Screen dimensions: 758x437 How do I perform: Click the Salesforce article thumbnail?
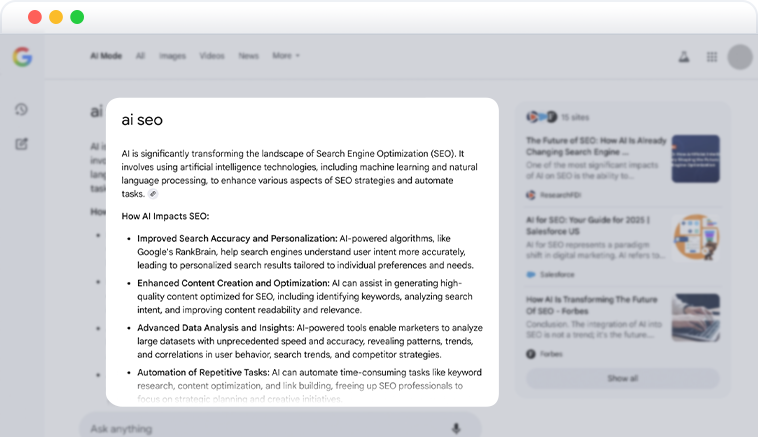[x=696, y=238]
